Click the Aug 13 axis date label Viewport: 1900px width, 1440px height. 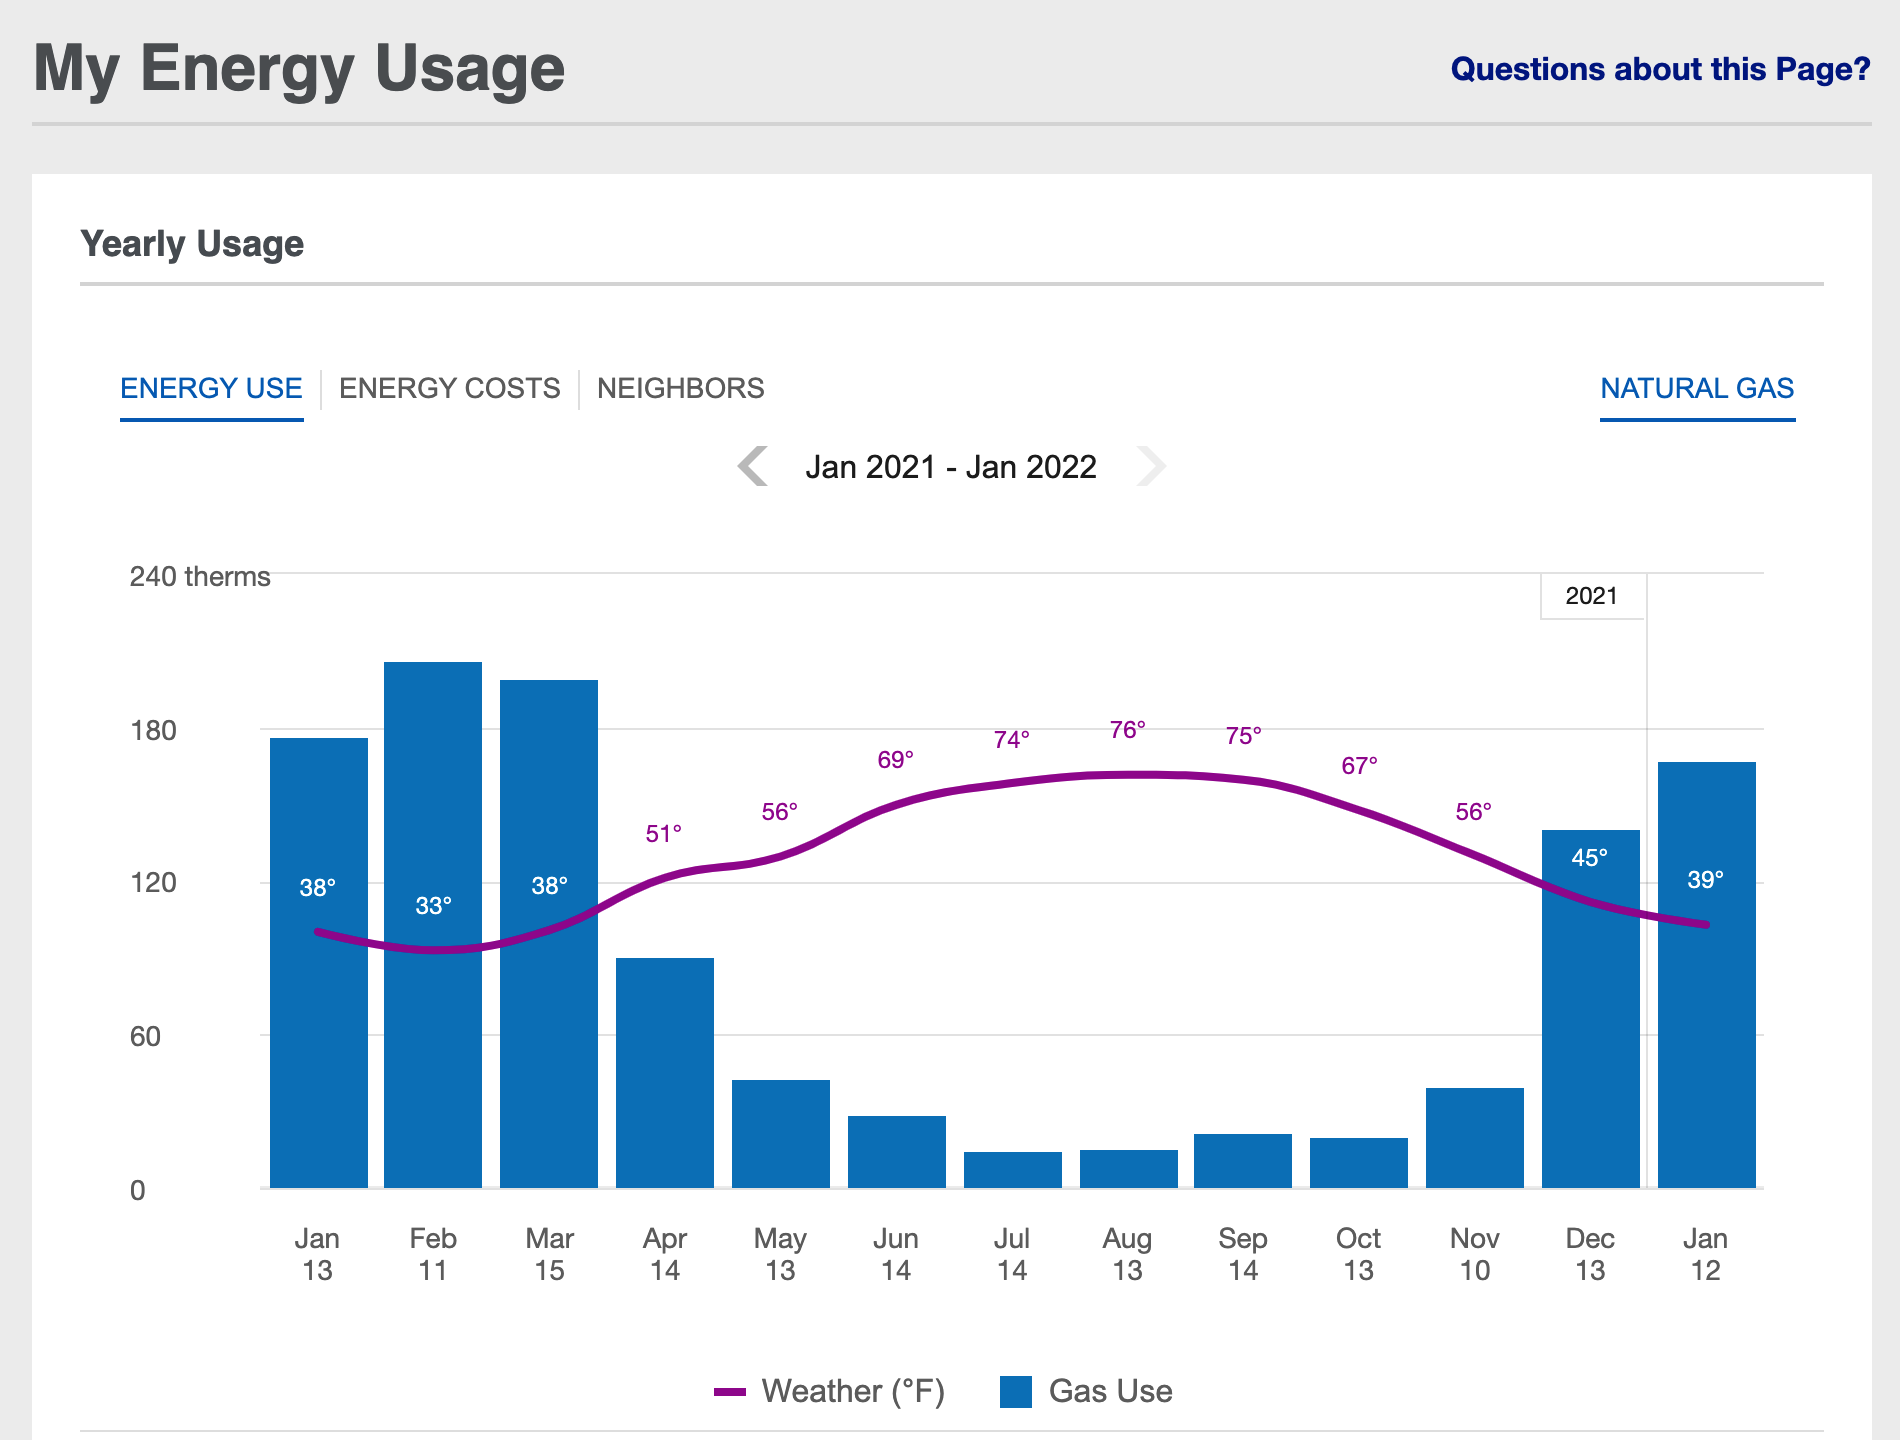tap(1127, 1254)
